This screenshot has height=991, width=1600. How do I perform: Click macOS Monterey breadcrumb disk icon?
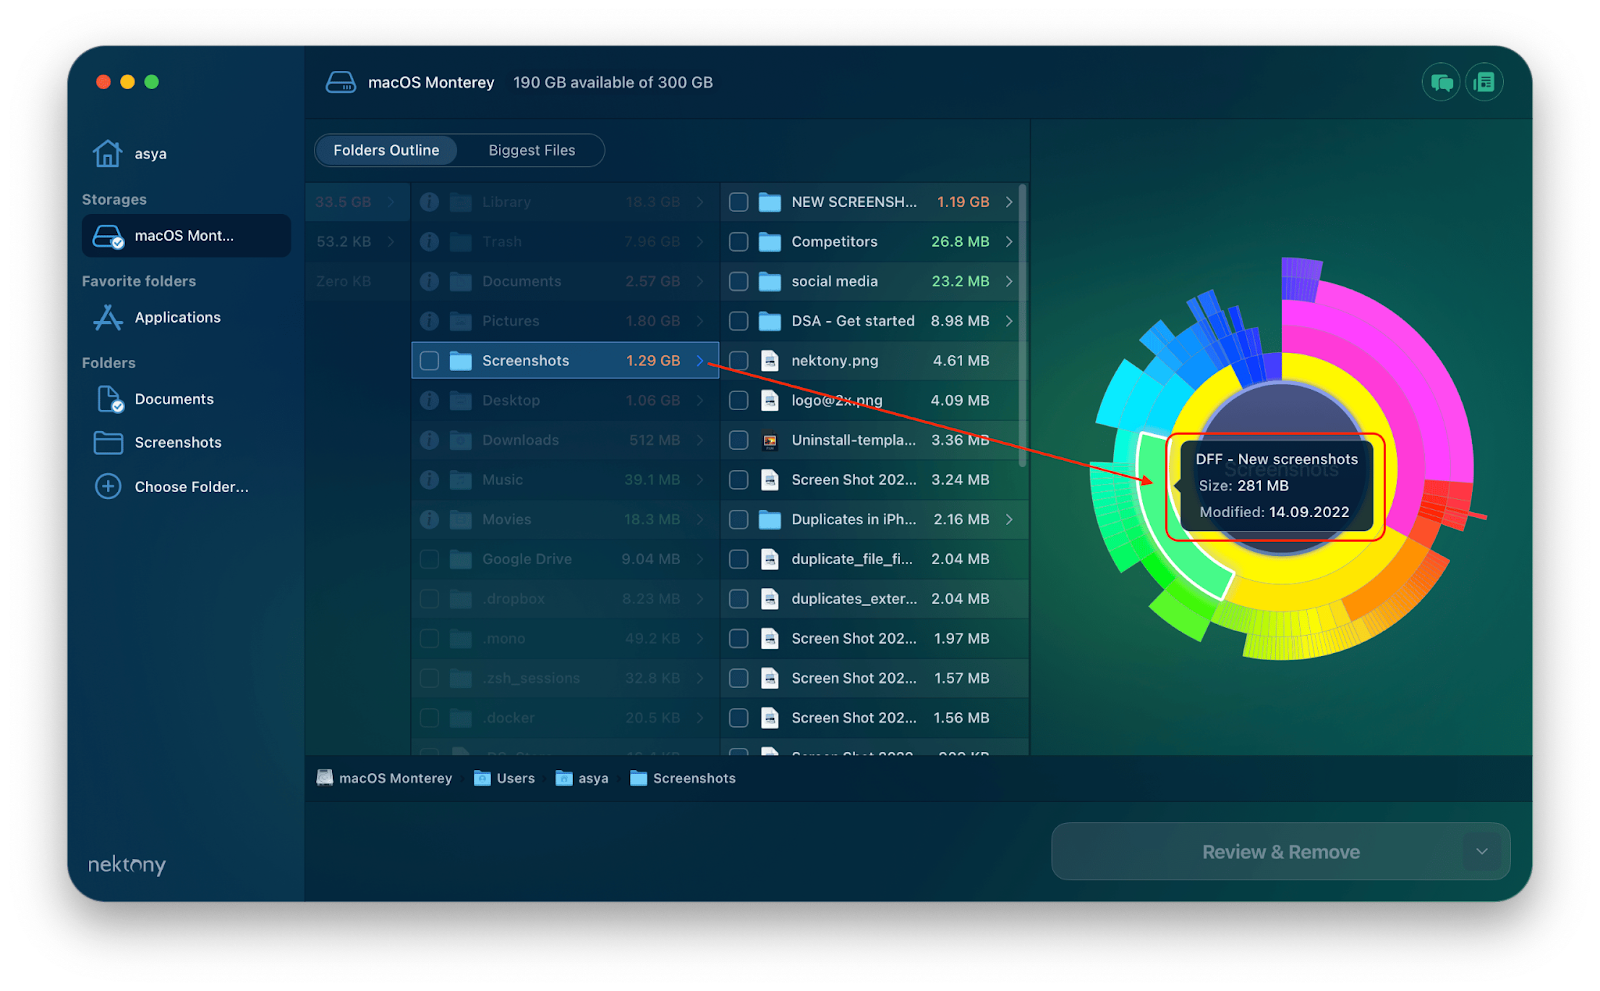tap(325, 778)
